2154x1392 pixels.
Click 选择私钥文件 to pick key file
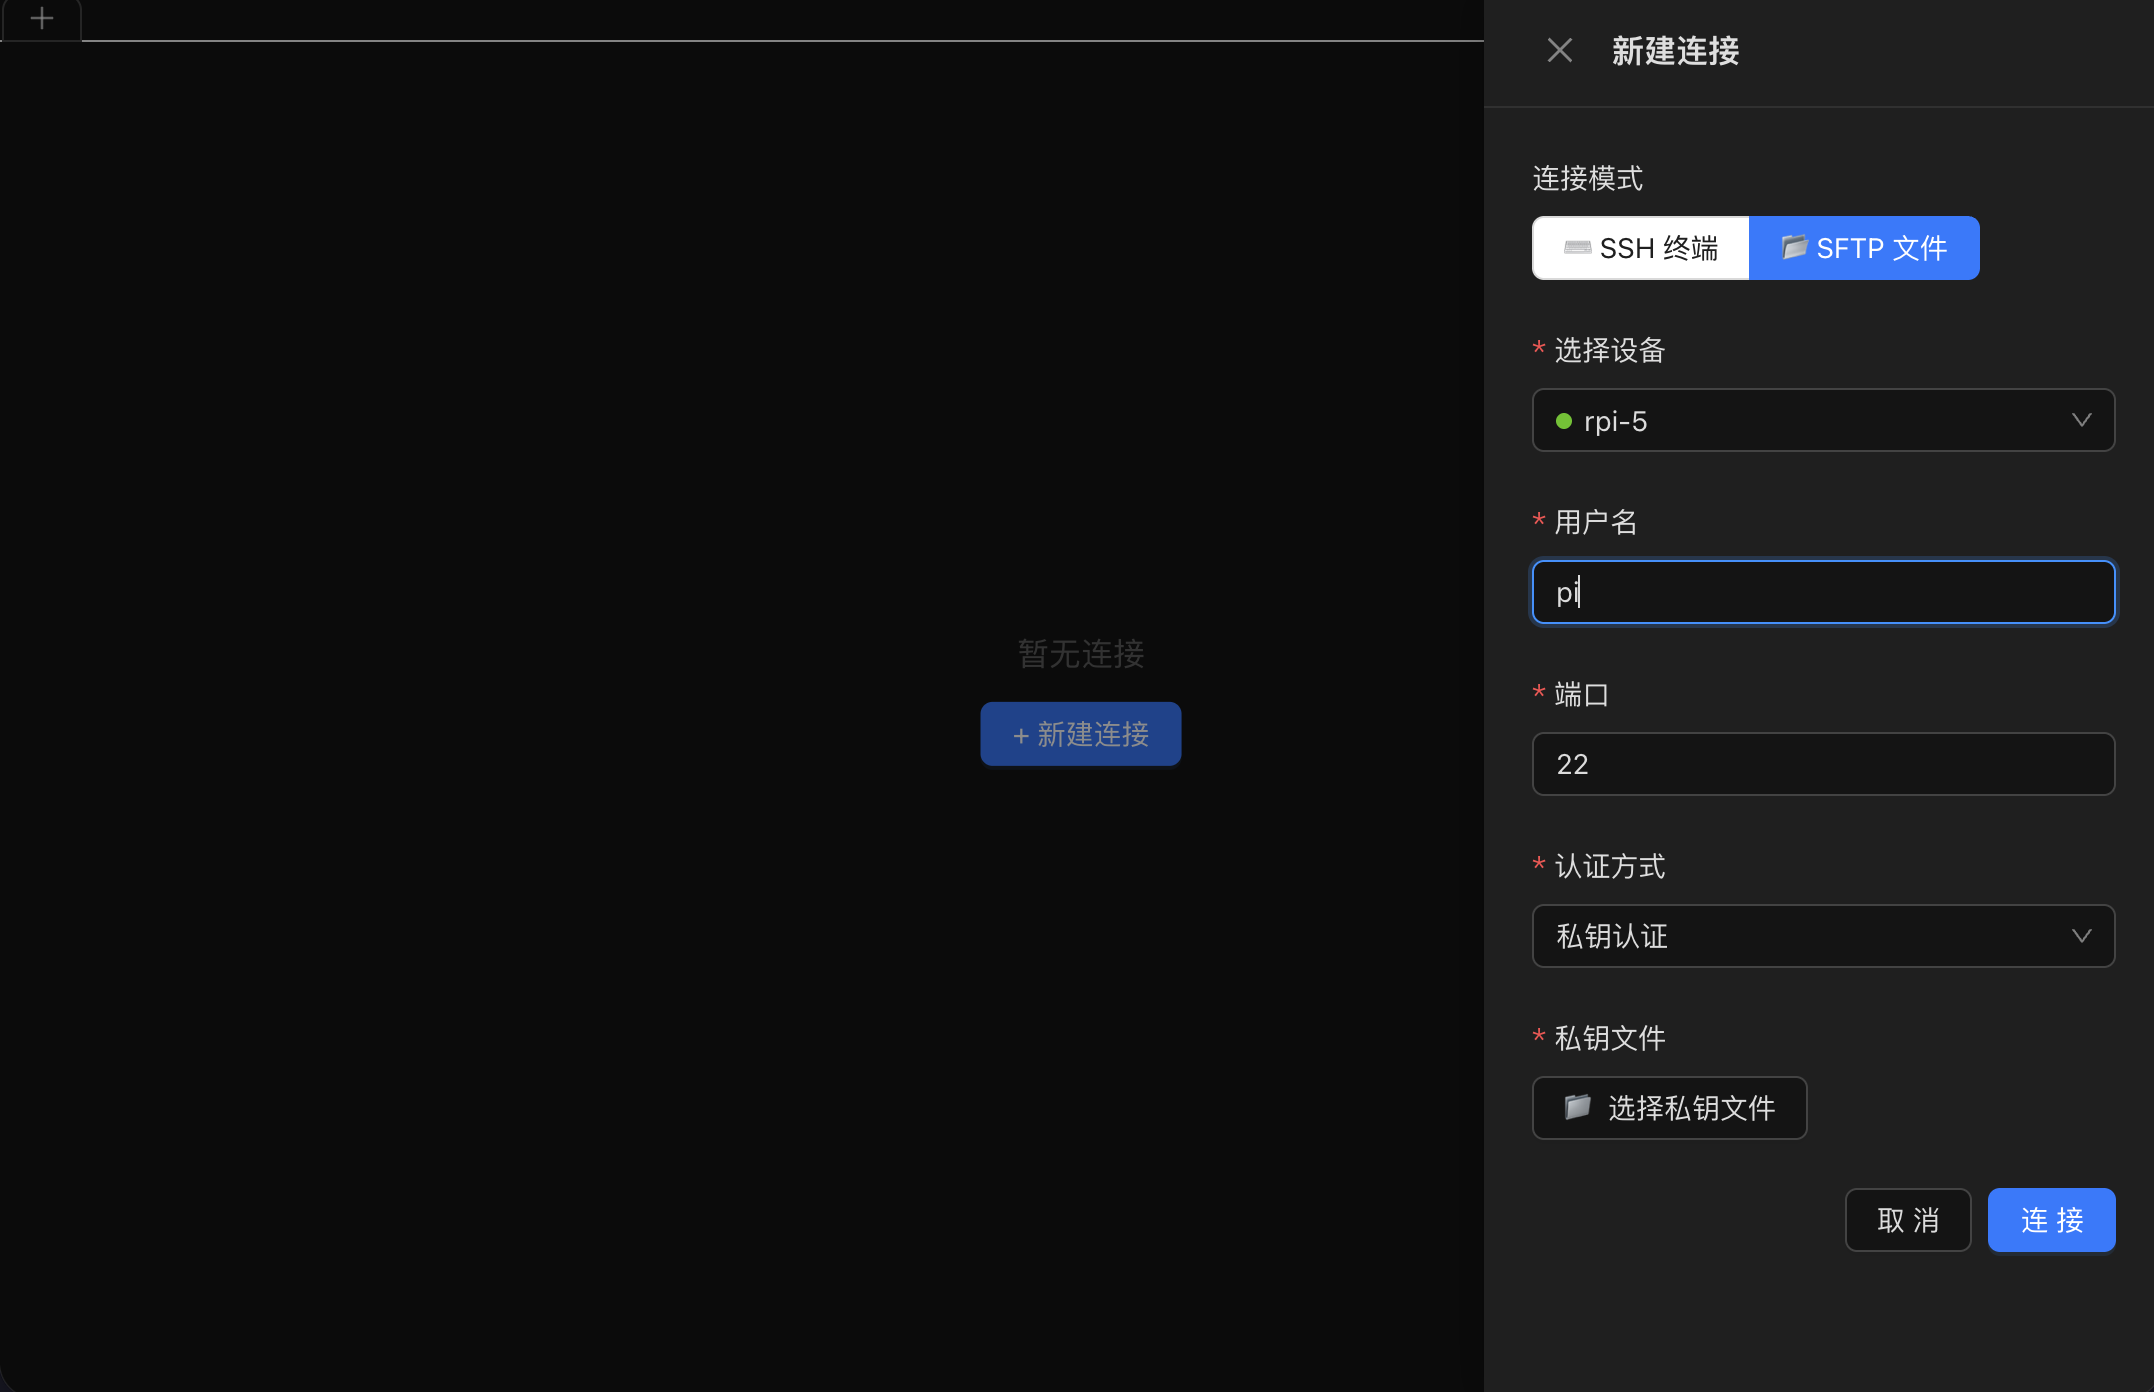pyautogui.click(x=1668, y=1108)
